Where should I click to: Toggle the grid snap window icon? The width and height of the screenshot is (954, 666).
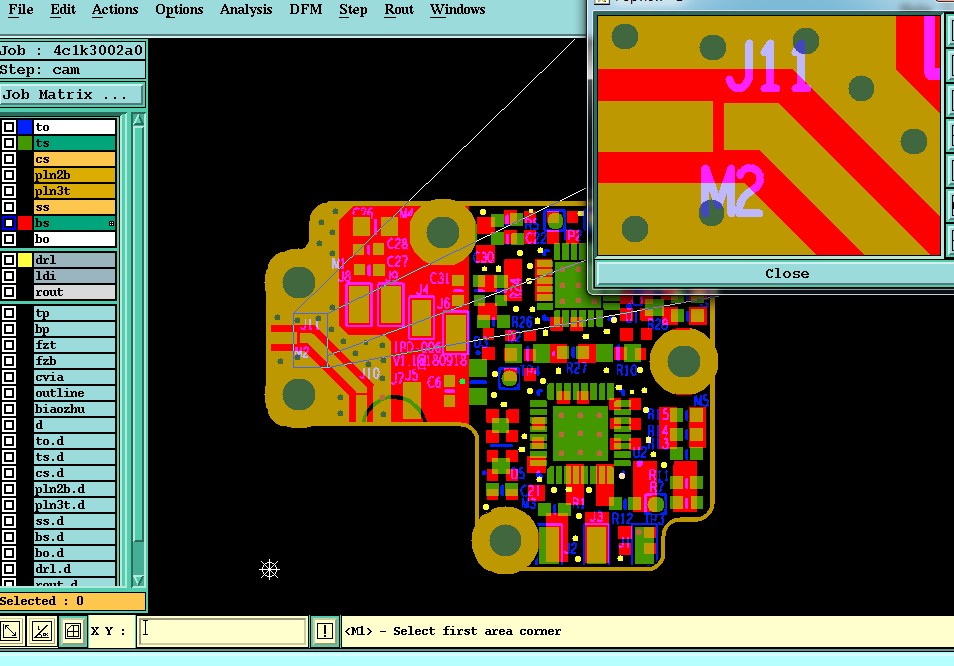pos(72,631)
